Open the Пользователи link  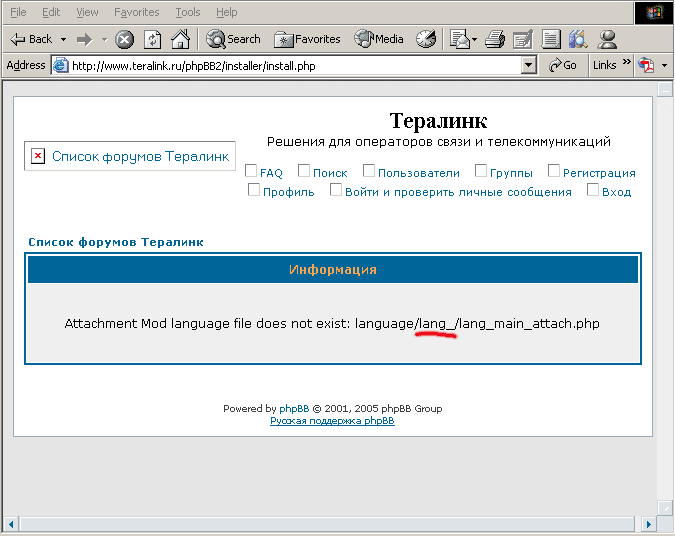pos(419,173)
